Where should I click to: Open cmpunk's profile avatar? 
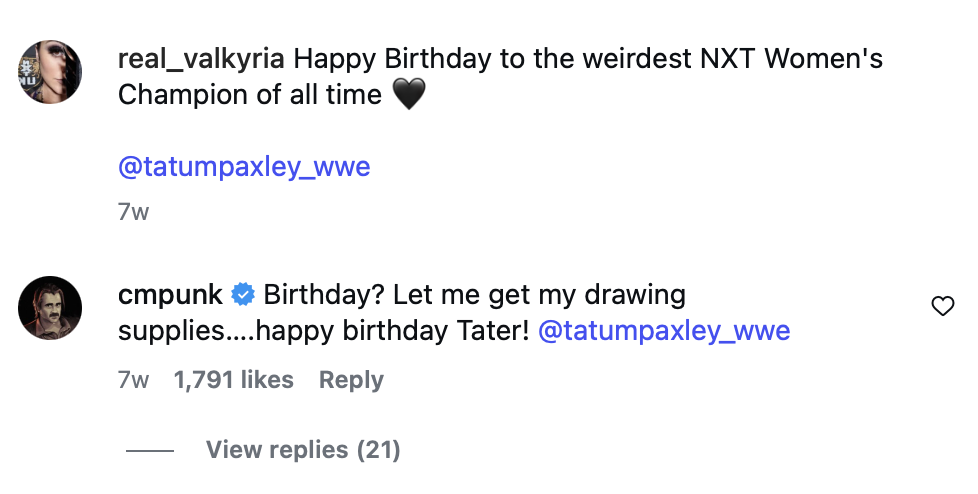click(50, 307)
